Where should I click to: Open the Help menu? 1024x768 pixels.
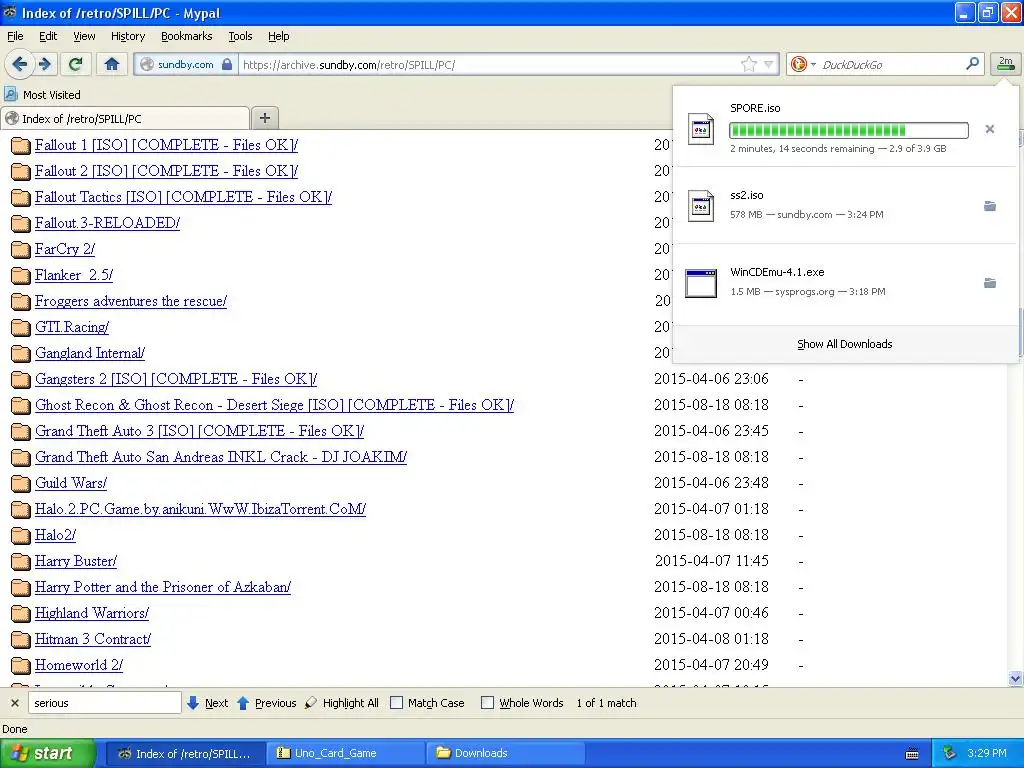279,36
